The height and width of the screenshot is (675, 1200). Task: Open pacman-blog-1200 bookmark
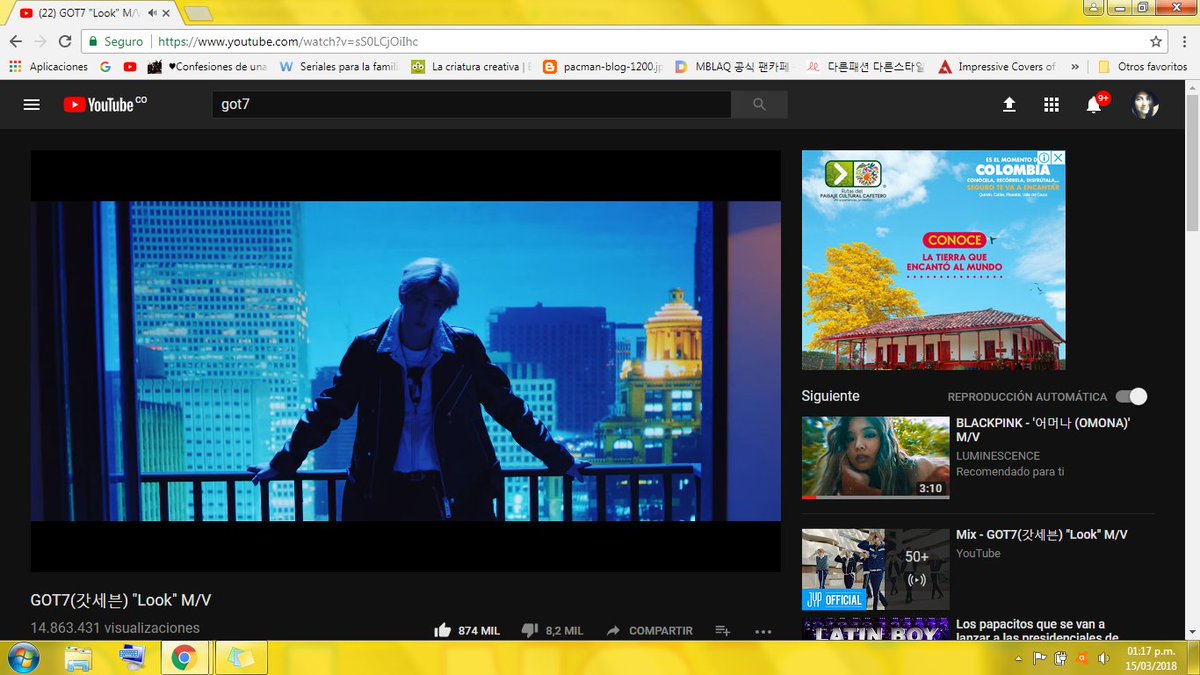[x=602, y=67]
